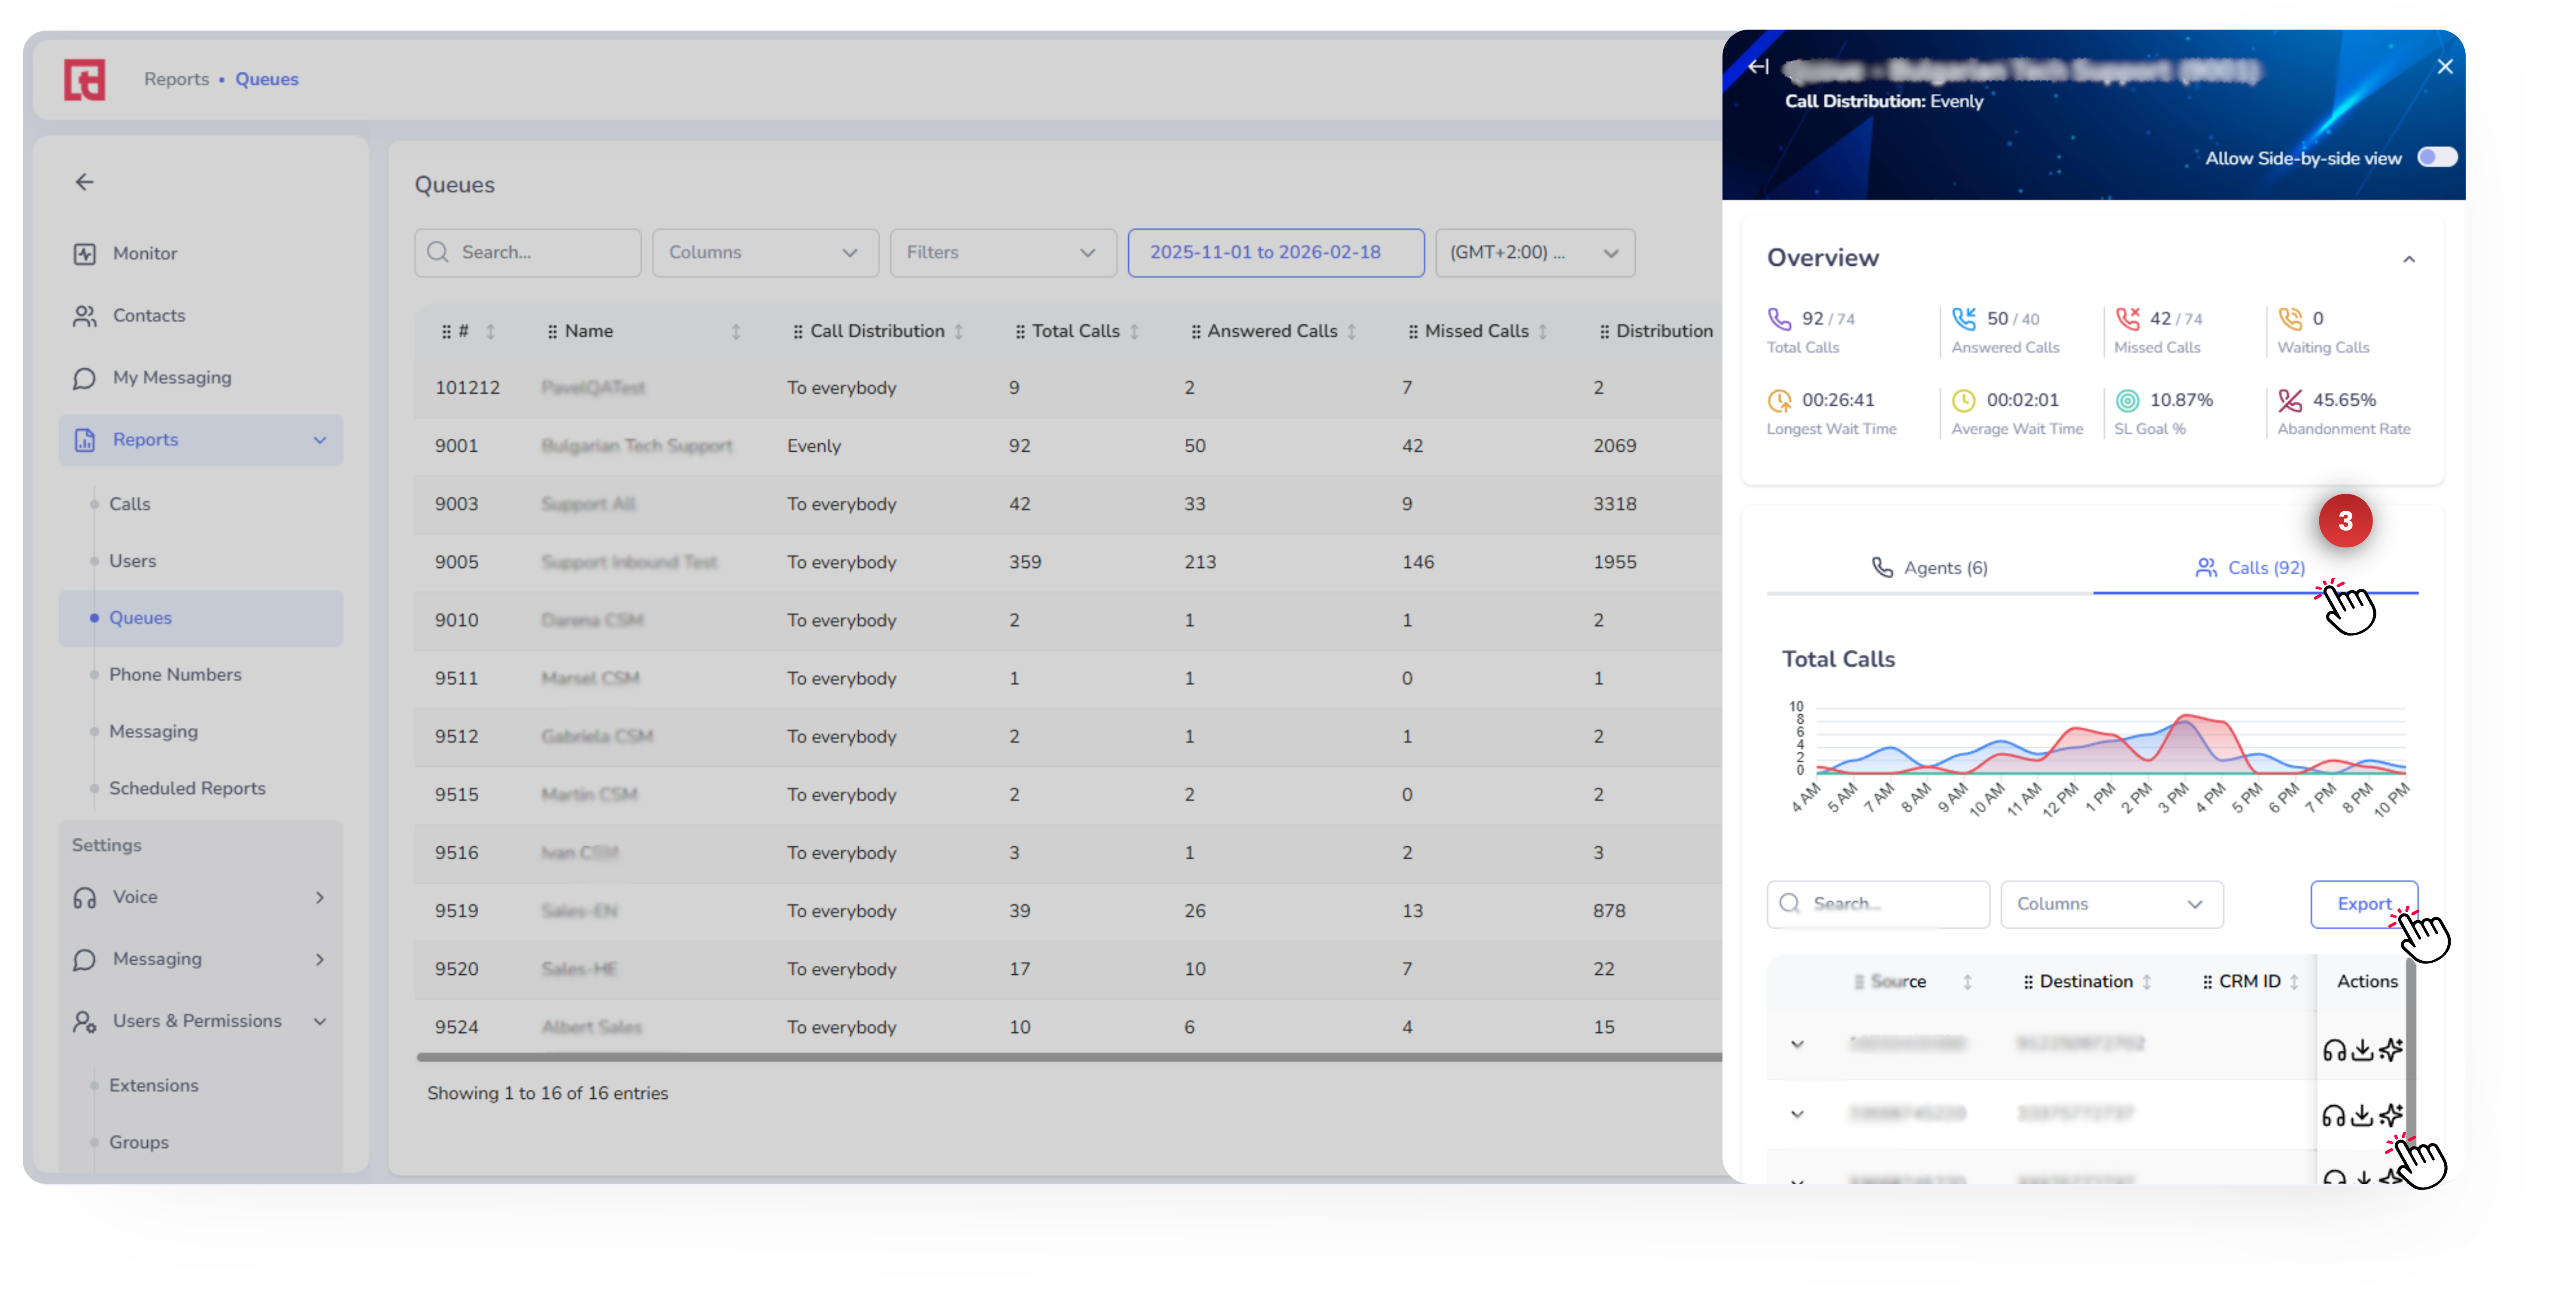Open the Columns dropdown in Queues toolbar
The width and height of the screenshot is (2576, 1295).
click(764, 253)
